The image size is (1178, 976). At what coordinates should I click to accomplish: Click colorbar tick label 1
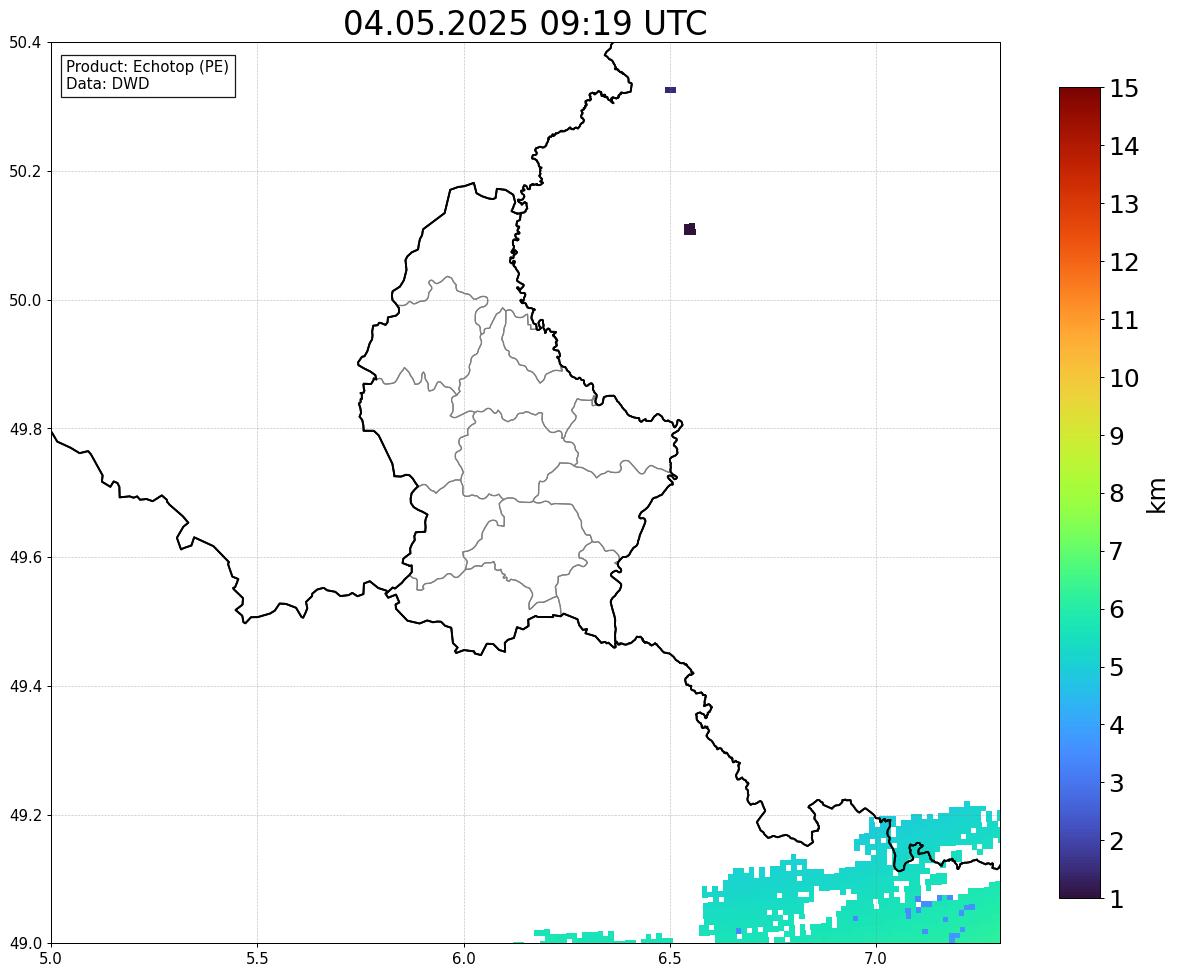pyautogui.click(x=1117, y=899)
